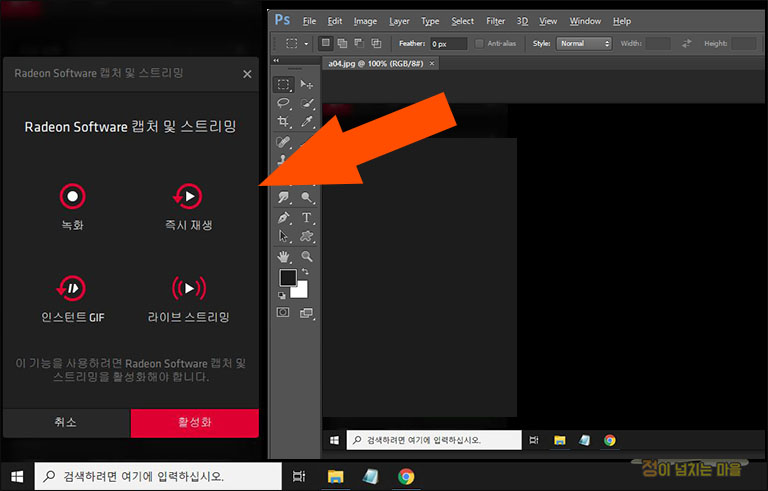Select the Pen tool
The width and height of the screenshot is (768, 491).
pyautogui.click(x=283, y=217)
